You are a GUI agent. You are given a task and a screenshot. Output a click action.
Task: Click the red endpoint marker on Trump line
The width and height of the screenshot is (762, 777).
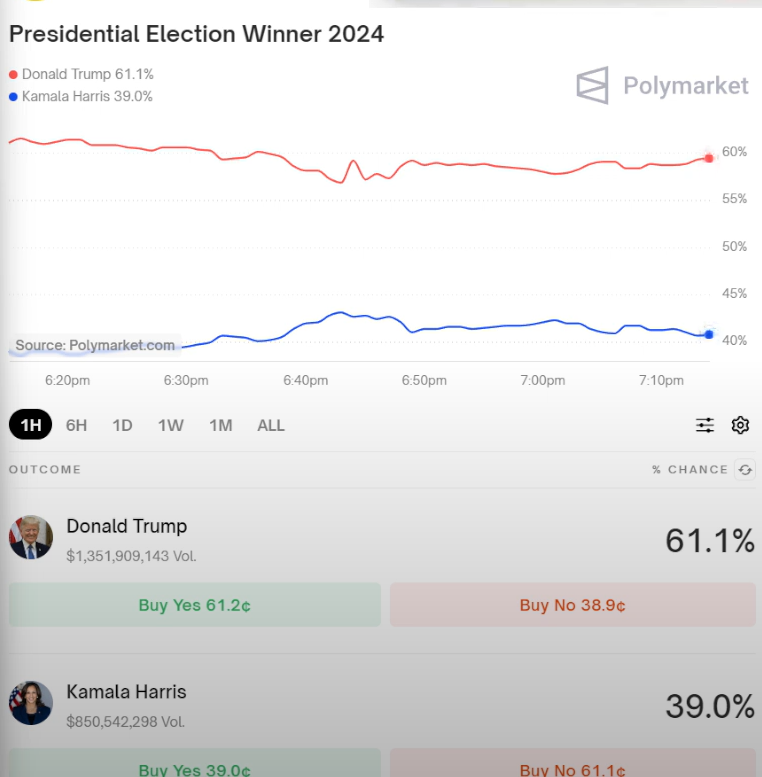709,158
